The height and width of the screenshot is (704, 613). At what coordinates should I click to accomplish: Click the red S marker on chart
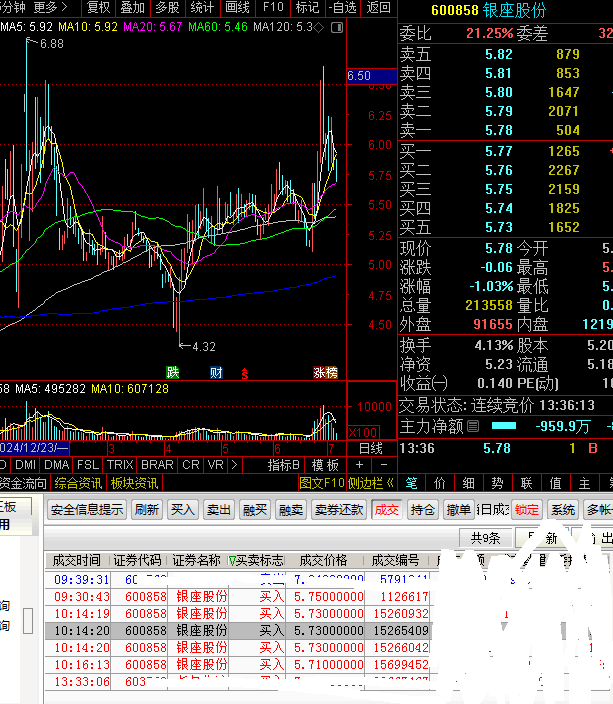tap(245, 374)
